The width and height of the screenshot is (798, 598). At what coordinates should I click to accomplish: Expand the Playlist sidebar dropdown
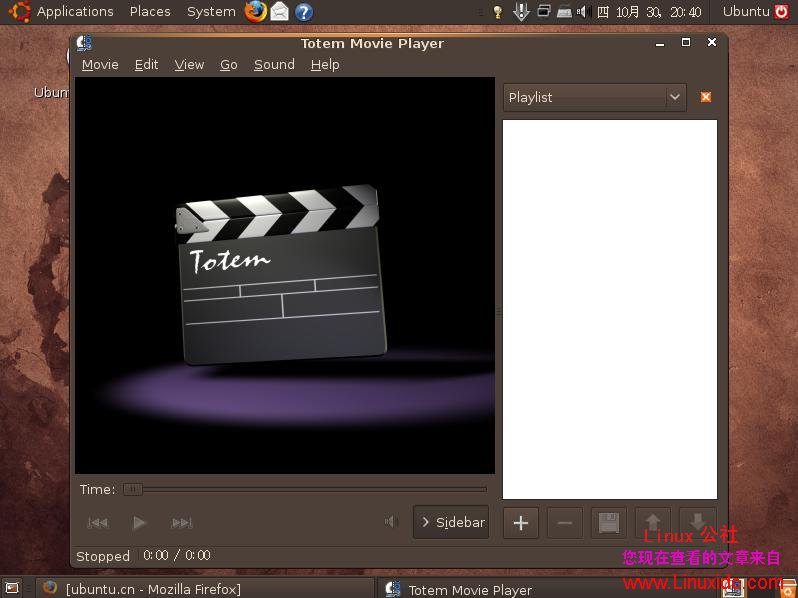coord(594,97)
